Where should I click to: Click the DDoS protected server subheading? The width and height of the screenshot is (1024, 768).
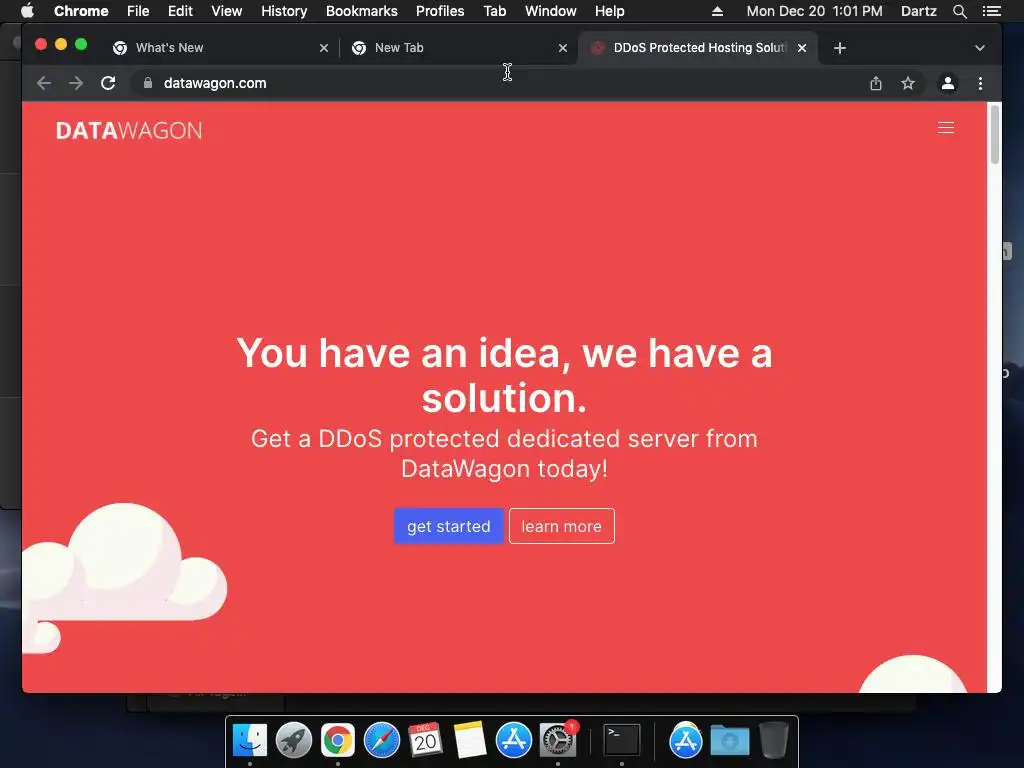pos(504,453)
